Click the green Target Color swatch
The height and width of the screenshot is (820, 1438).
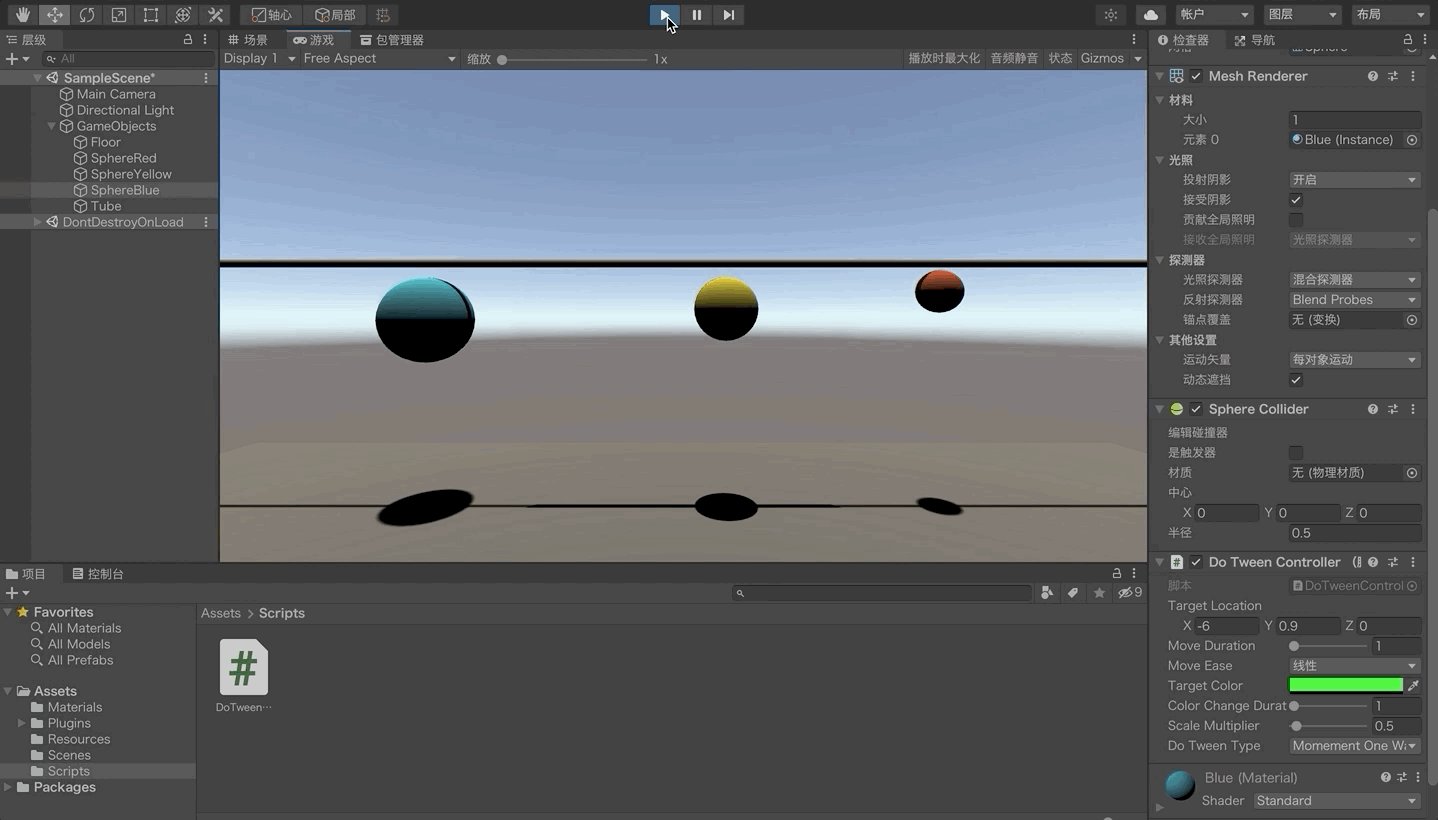1345,686
